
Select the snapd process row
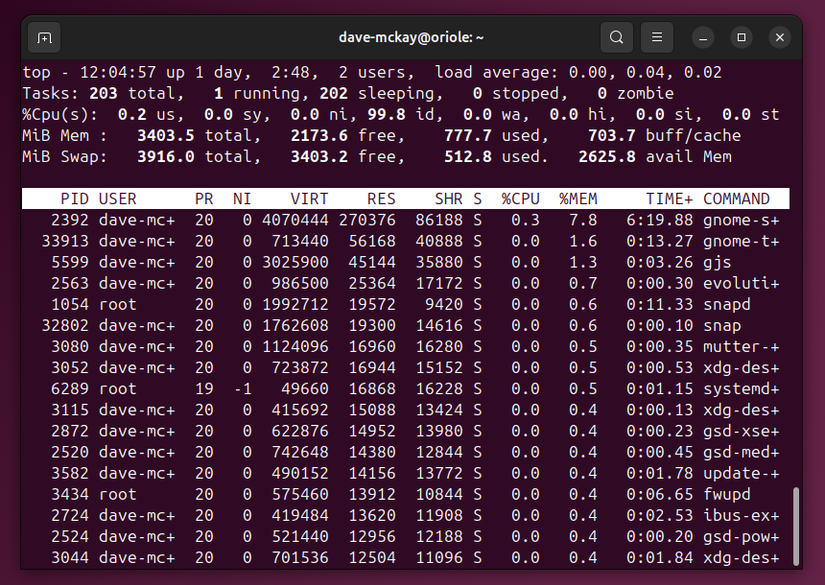click(400, 304)
